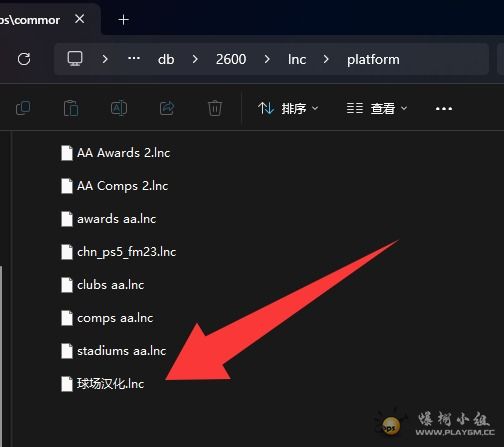
Task: Click the navigation pane scrollbar at left edge
Action: [x=1, y=356]
